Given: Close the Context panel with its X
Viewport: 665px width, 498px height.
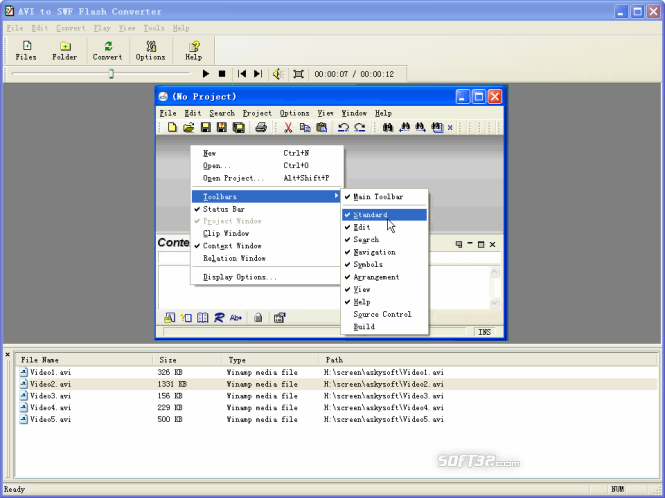Looking at the screenshot, I should (492, 244).
